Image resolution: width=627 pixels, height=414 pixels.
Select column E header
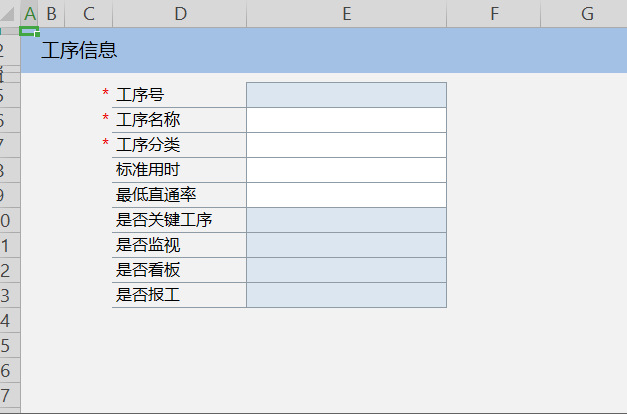(346, 14)
